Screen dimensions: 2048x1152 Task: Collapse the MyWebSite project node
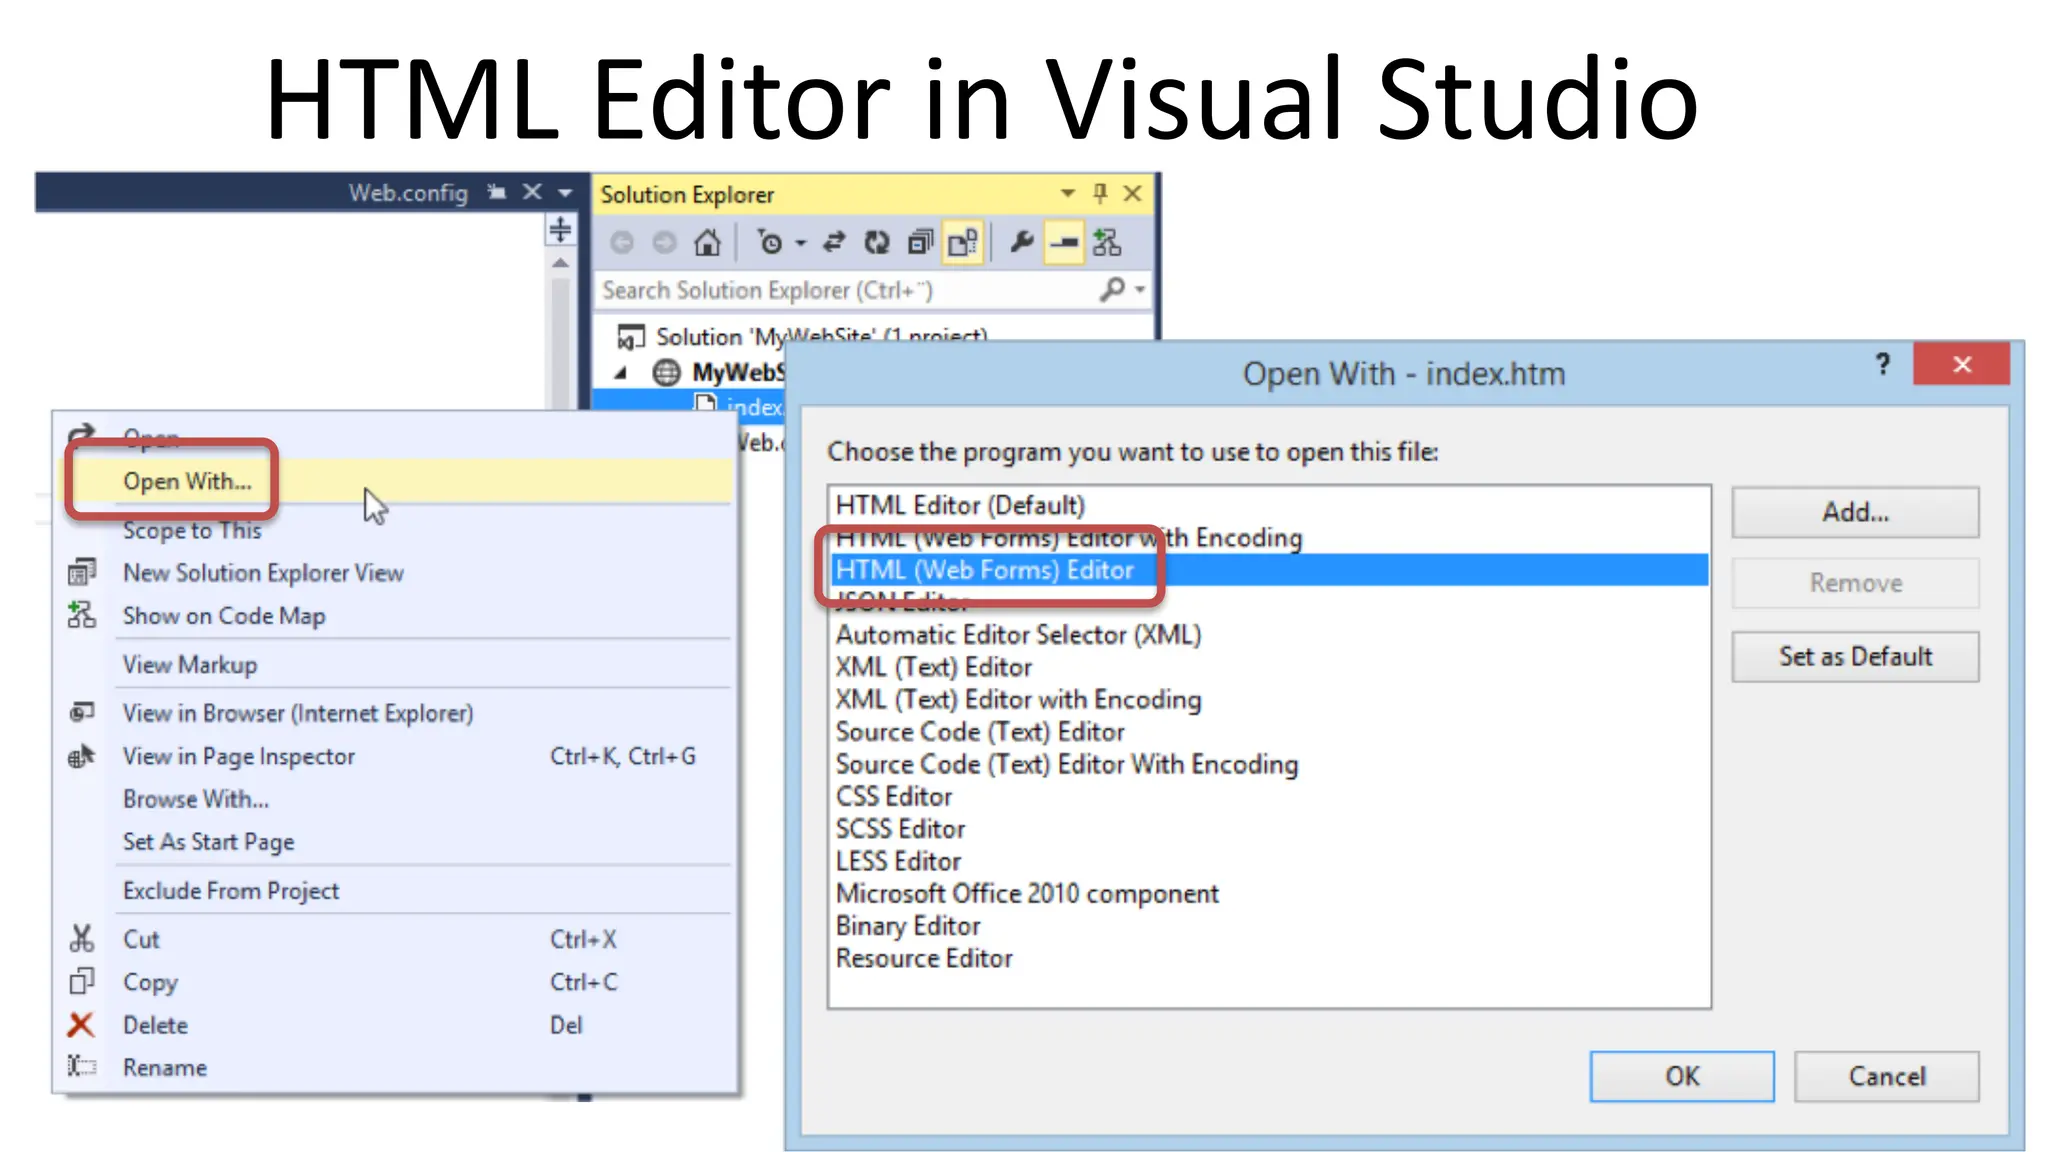tap(621, 373)
